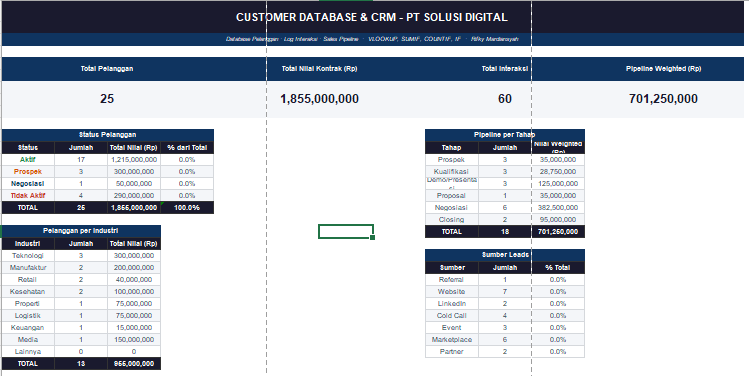Select the % Total column header
The height and width of the screenshot is (376, 749).
pos(558,268)
